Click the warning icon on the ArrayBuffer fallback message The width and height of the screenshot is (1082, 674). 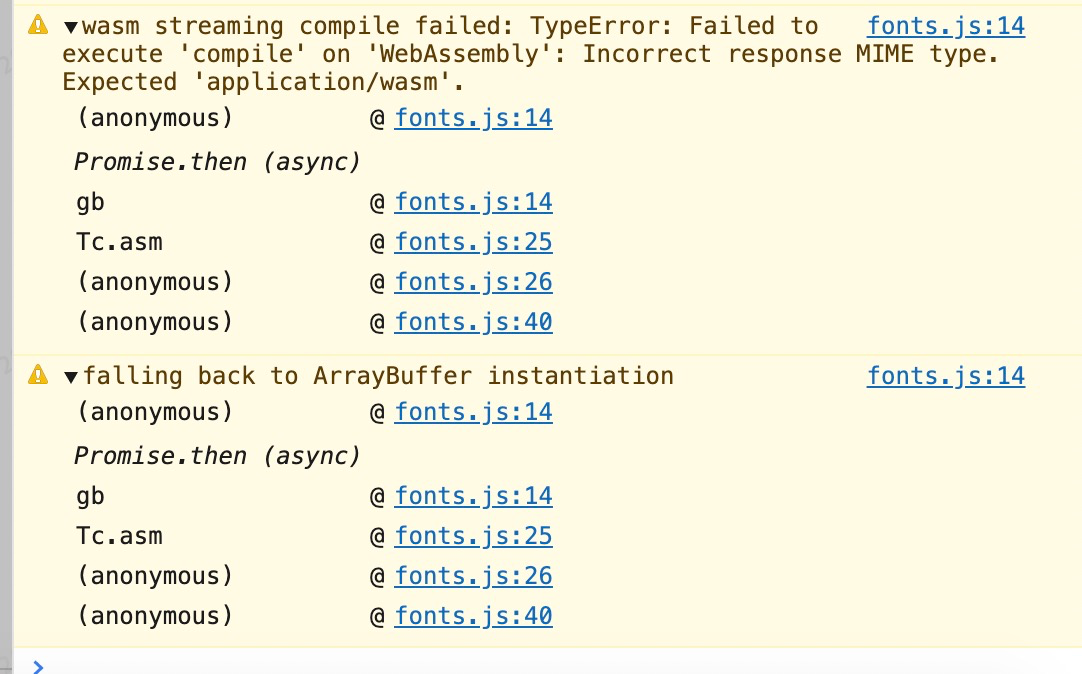pyautogui.click(x=38, y=375)
